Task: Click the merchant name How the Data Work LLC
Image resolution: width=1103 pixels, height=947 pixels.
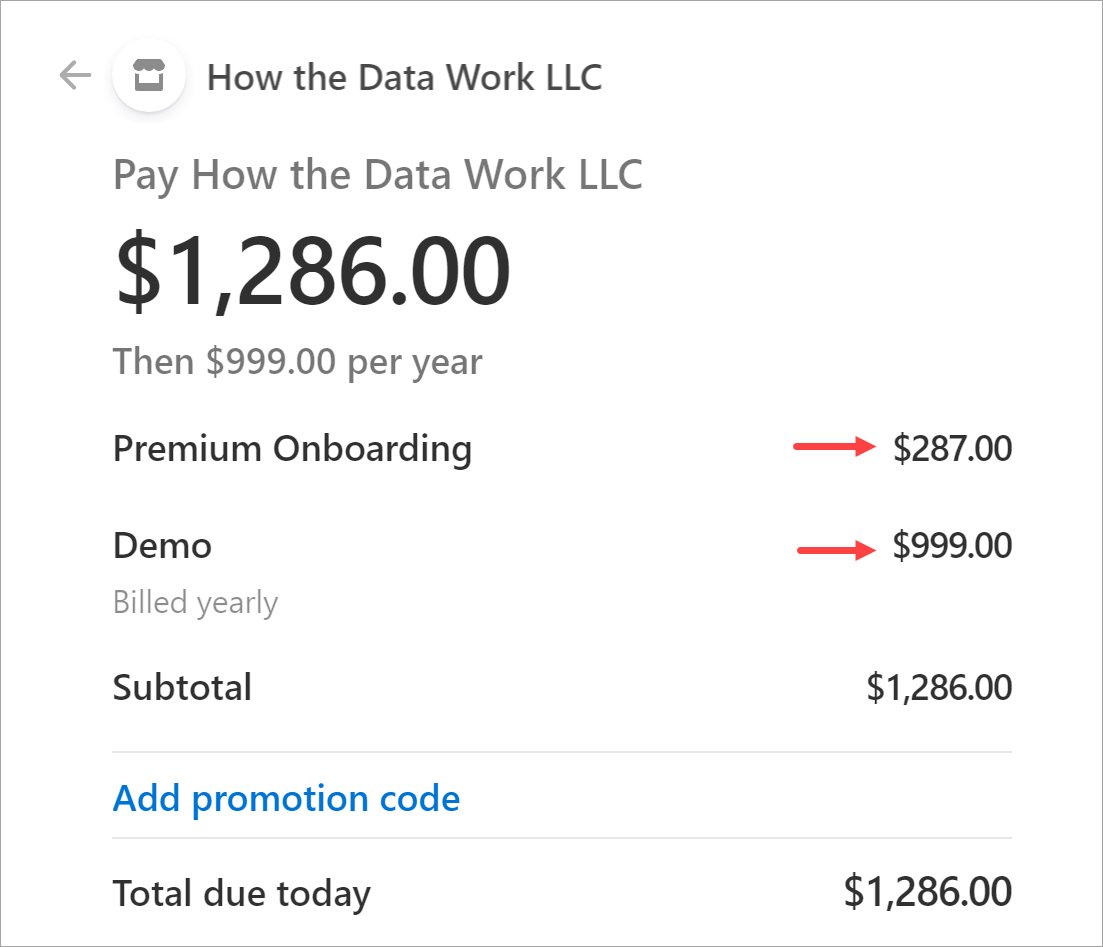Action: (405, 76)
